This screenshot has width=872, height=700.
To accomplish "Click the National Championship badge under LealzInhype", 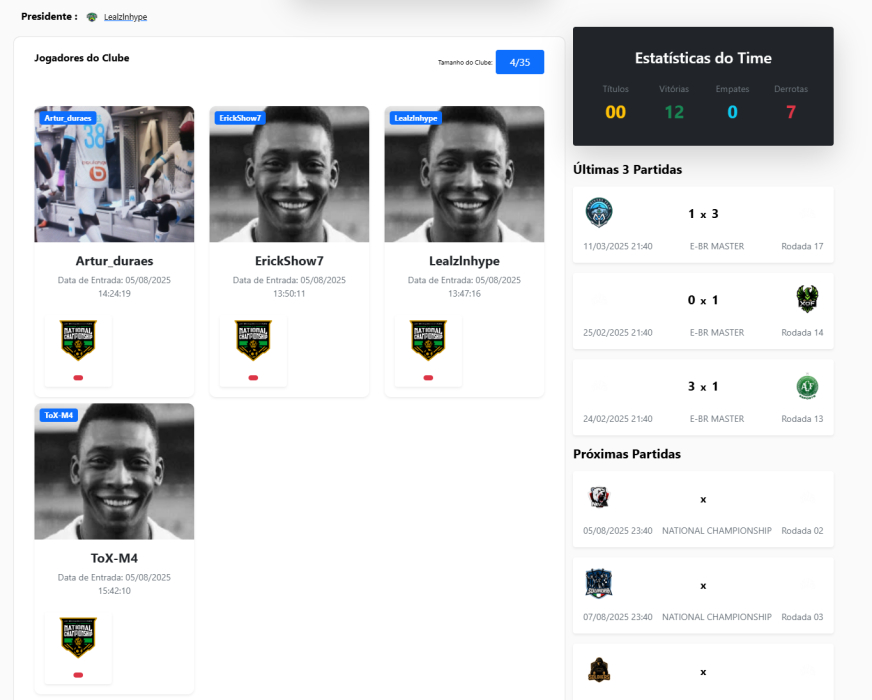I will 428,341.
